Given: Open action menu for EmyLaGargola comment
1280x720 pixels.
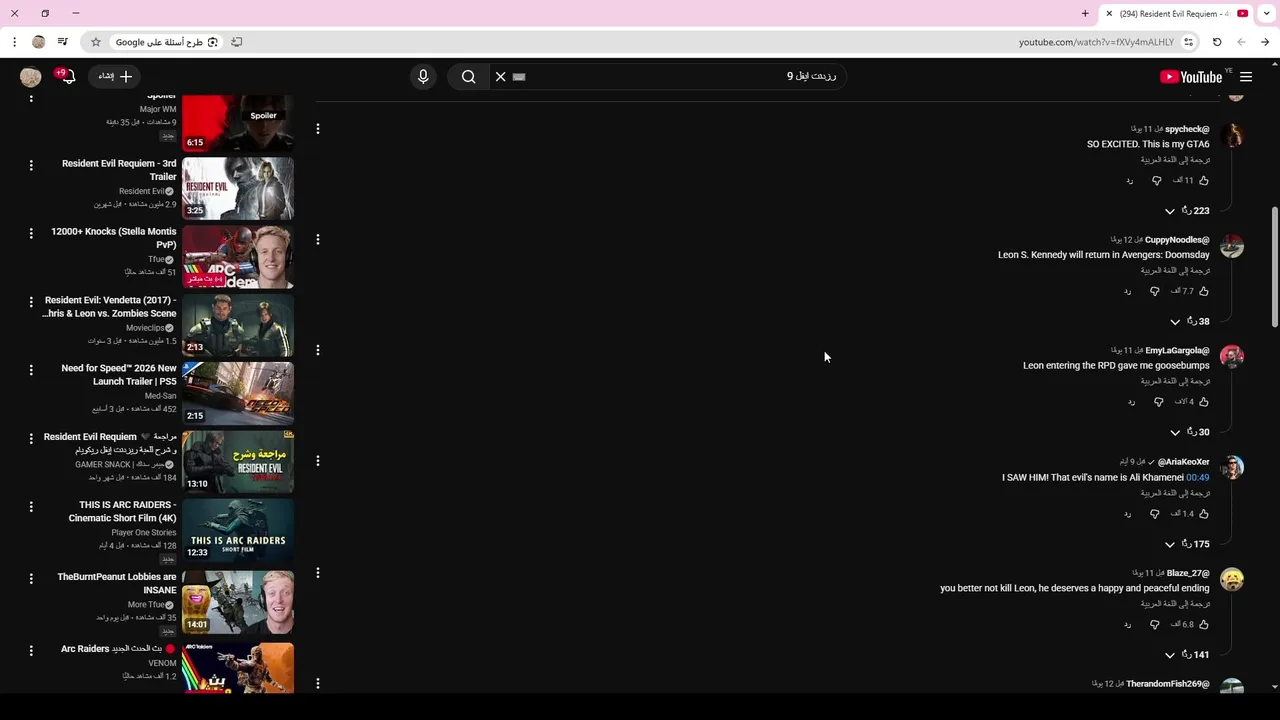Looking at the screenshot, I should coord(318,350).
